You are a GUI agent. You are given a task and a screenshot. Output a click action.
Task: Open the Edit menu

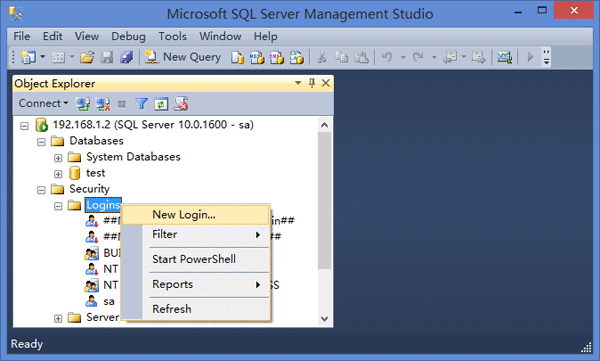click(x=52, y=36)
